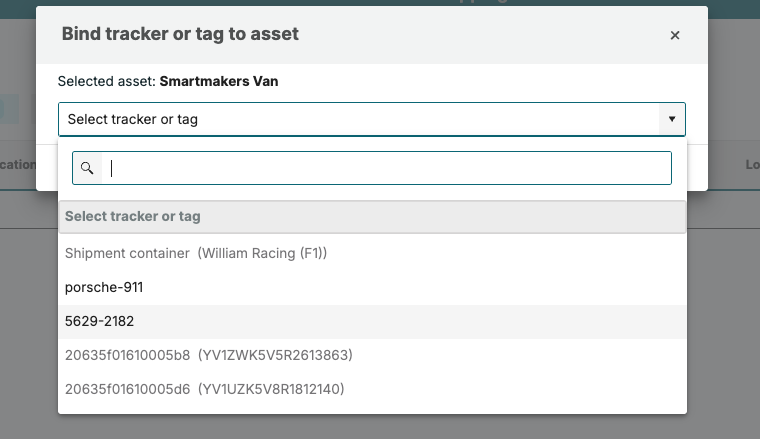The image size is (760, 439).
Task: Click the partially hidden 'Lo' column header
Action: tap(752, 165)
